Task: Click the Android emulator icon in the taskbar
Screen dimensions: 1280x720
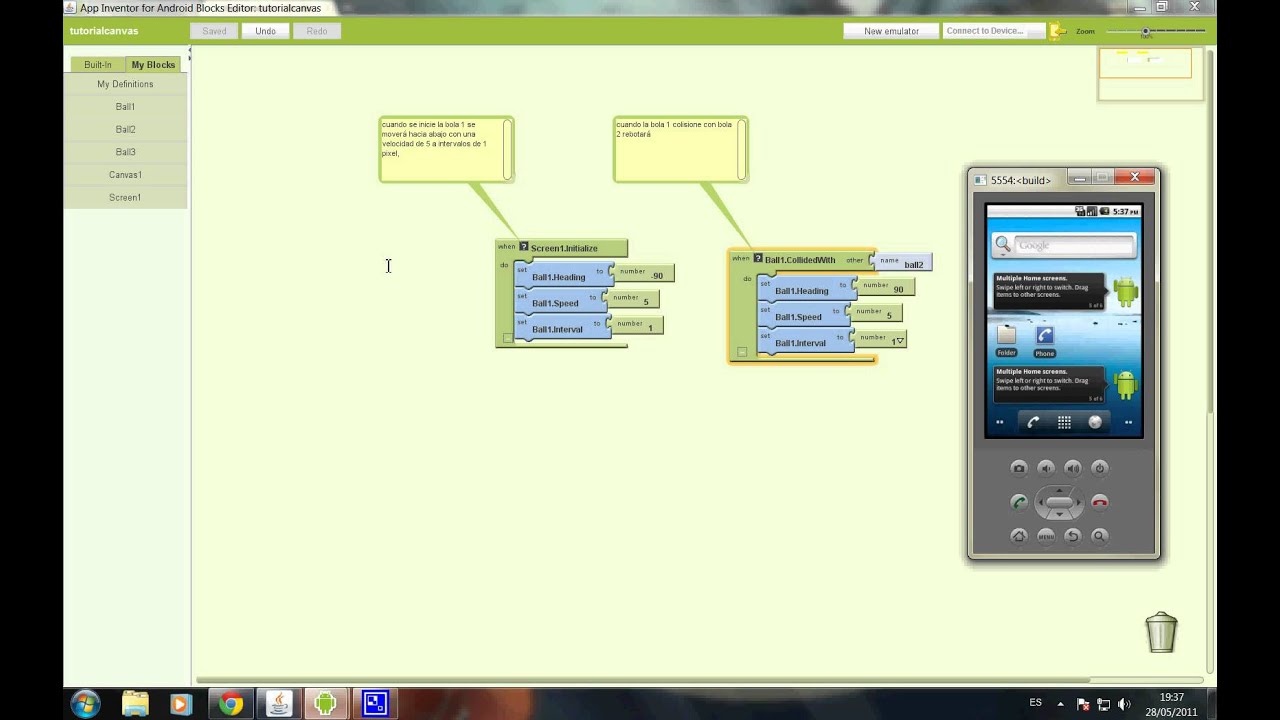Action: 324,704
